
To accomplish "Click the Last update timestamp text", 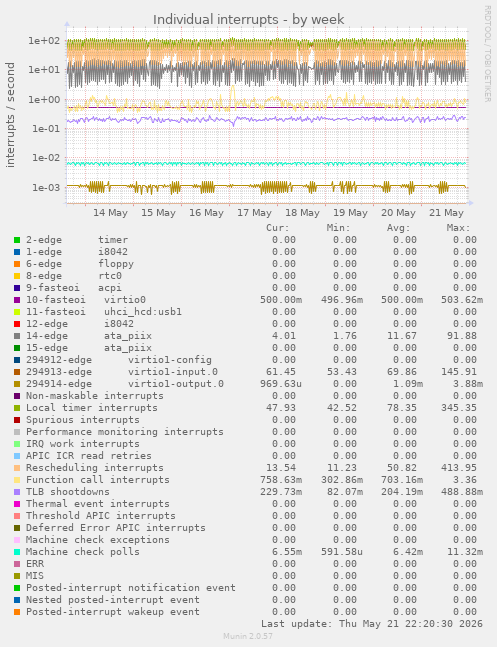I will pos(372,623).
